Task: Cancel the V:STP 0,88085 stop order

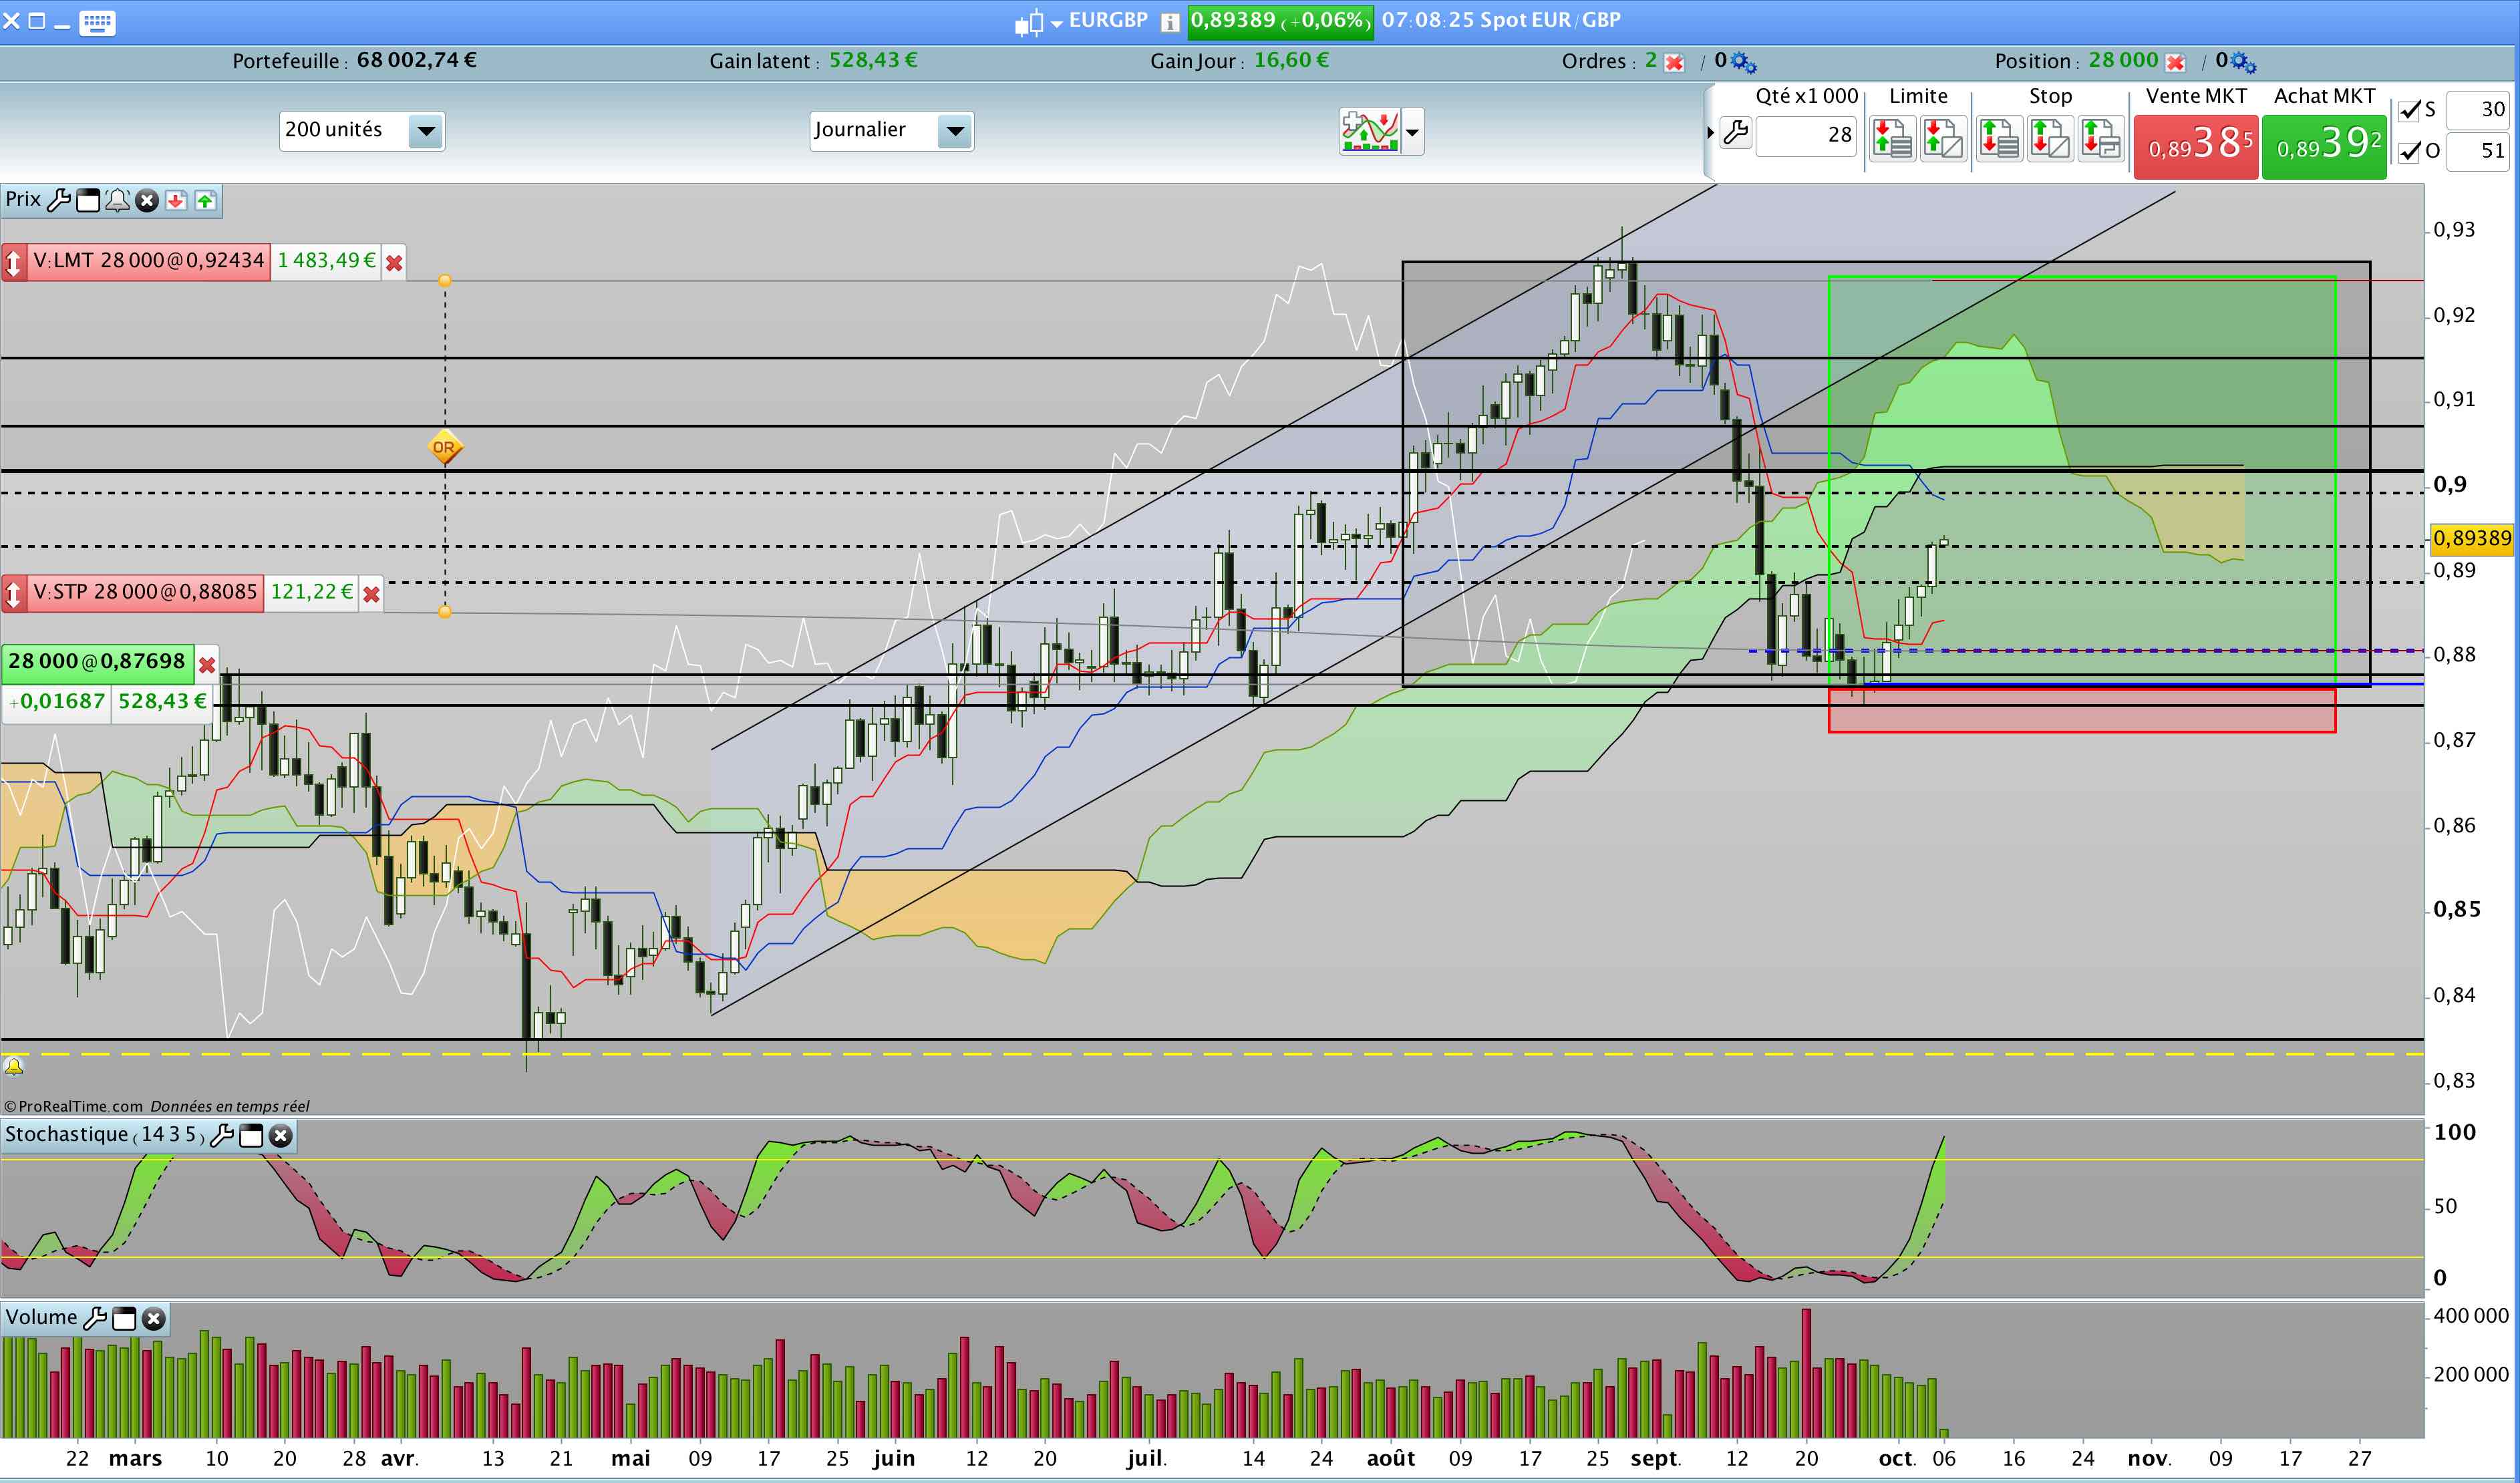Action: pyautogui.click(x=371, y=595)
